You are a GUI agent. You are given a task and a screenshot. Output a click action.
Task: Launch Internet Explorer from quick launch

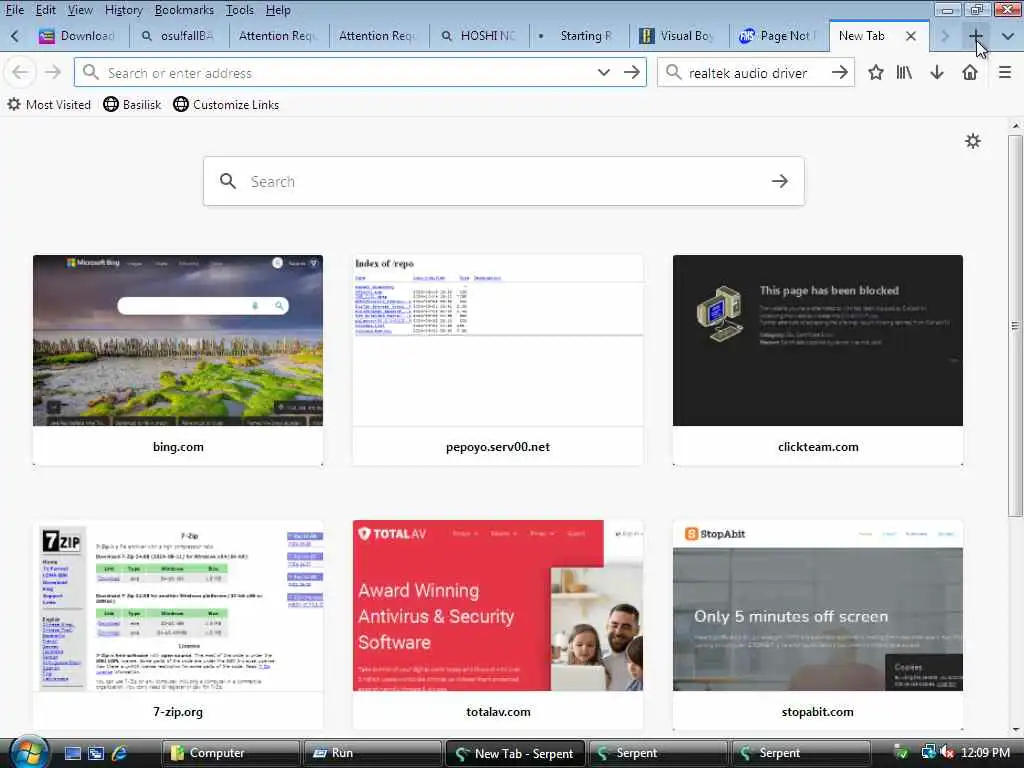click(120, 753)
